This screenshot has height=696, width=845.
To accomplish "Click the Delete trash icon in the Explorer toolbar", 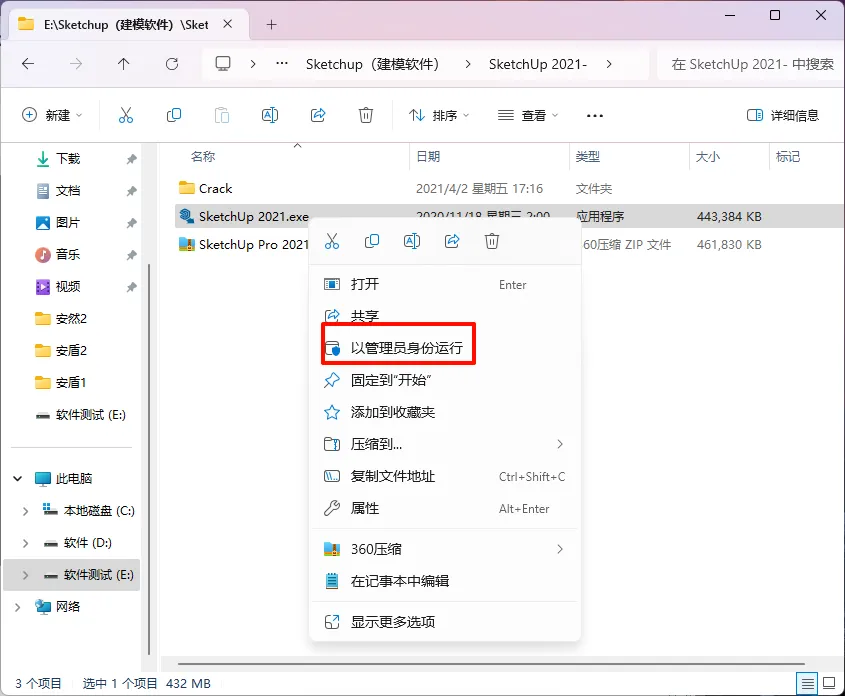I will (366, 115).
